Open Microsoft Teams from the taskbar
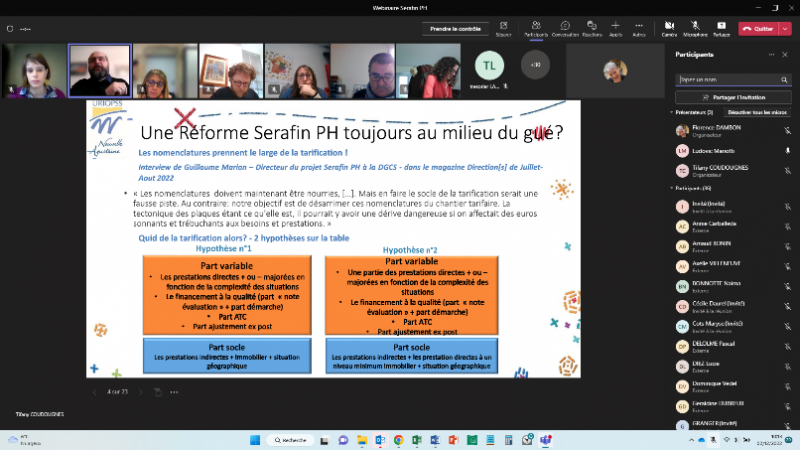This screenshot has height=450, width=800. [545, 440]
